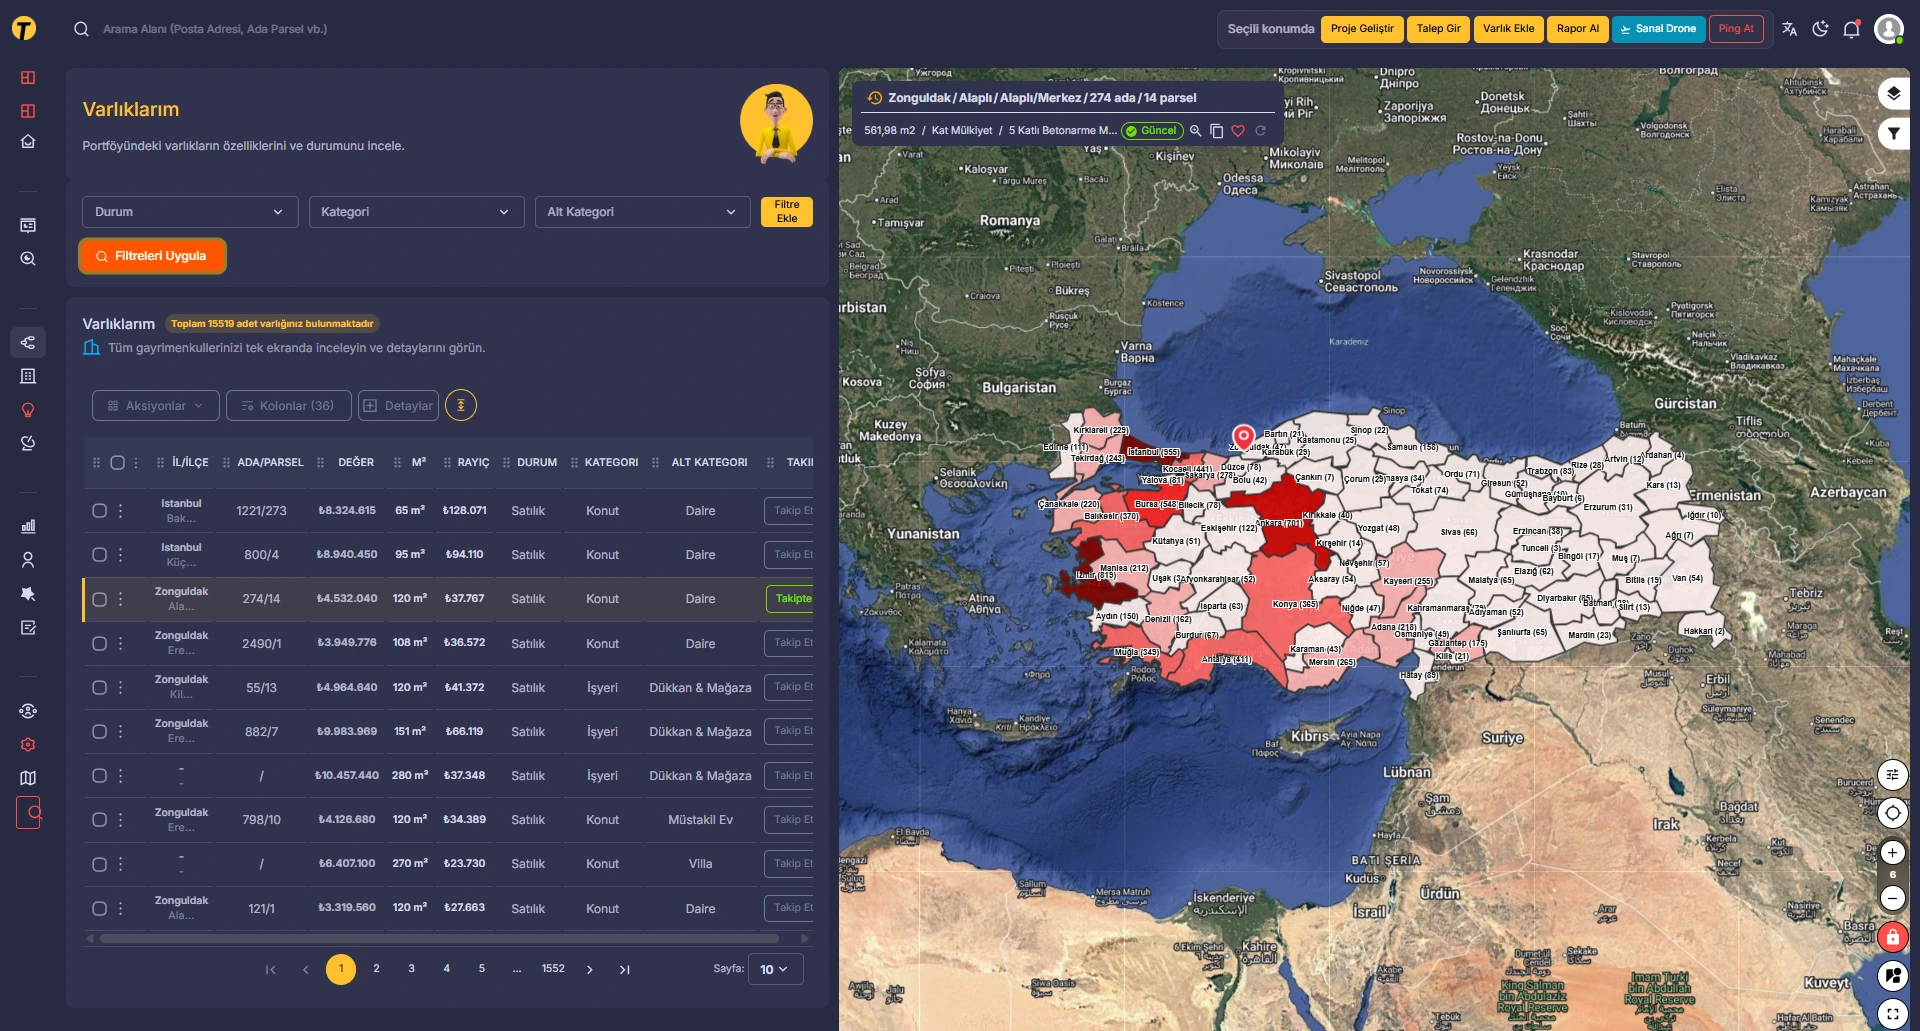This screenshot has width=1920, height=1031.
Task: Open the map layers icon
Action: coord(1893,94)
